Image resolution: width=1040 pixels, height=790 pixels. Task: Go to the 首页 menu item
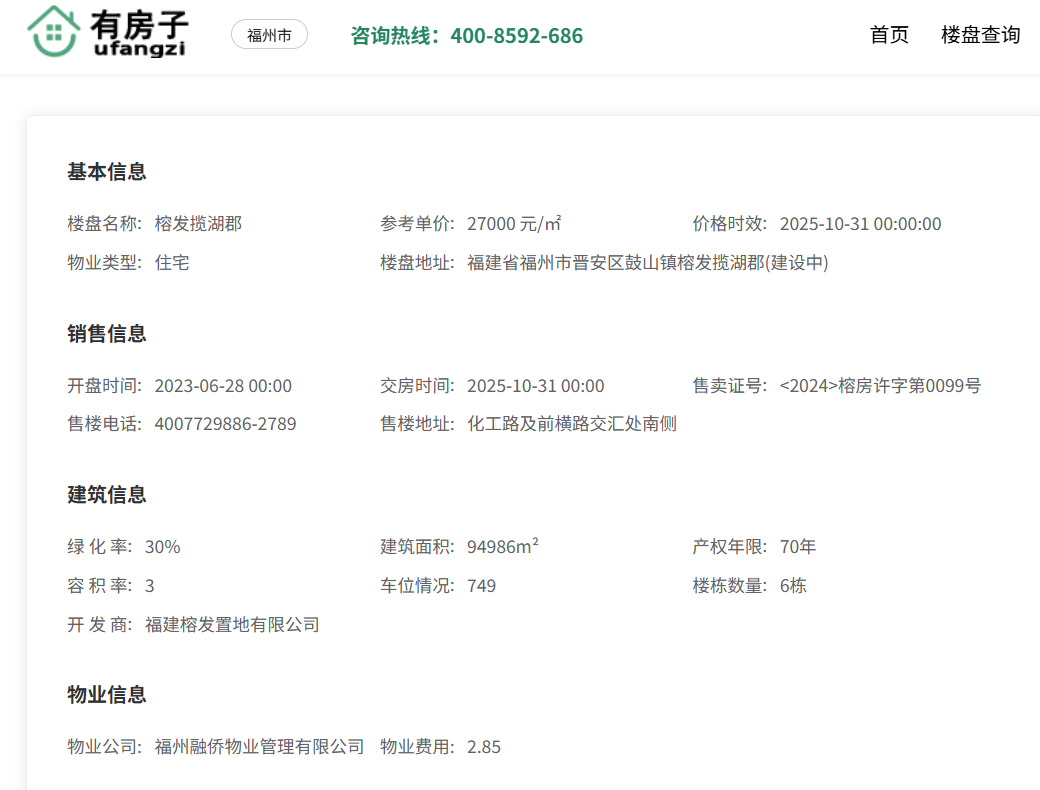point(889,35)
